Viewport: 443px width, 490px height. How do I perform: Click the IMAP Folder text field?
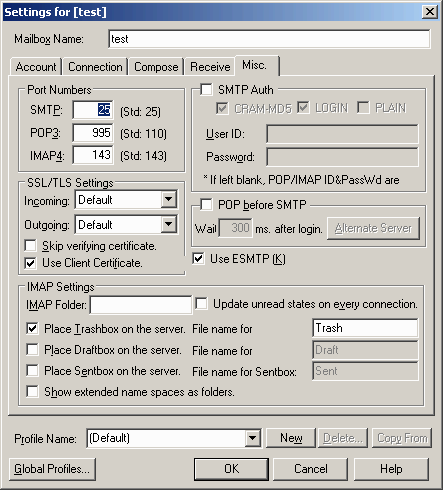coord(141,305)
